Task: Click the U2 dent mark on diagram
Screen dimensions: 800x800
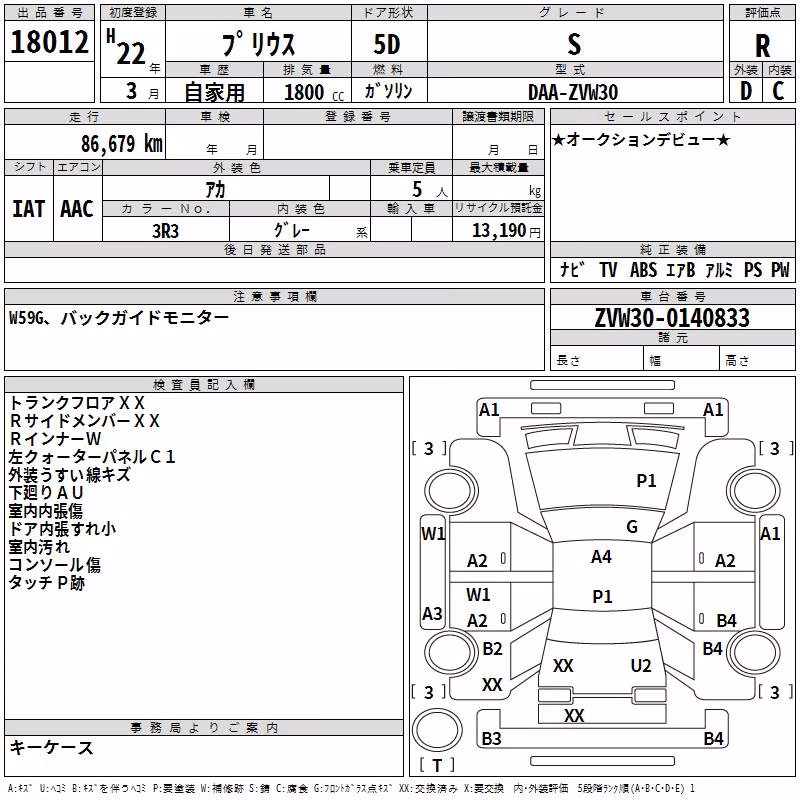Action: [641, 665]
